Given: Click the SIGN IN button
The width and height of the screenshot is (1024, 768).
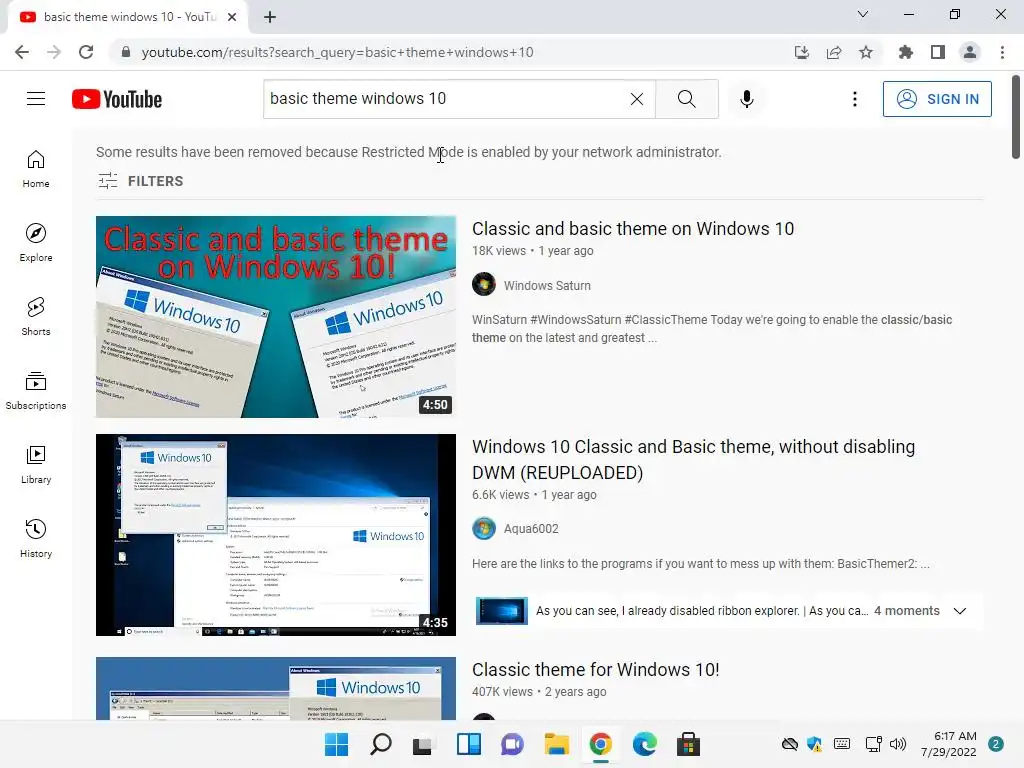Looking at the screenshot, I should pyautogui.click(x=937, y=99).
